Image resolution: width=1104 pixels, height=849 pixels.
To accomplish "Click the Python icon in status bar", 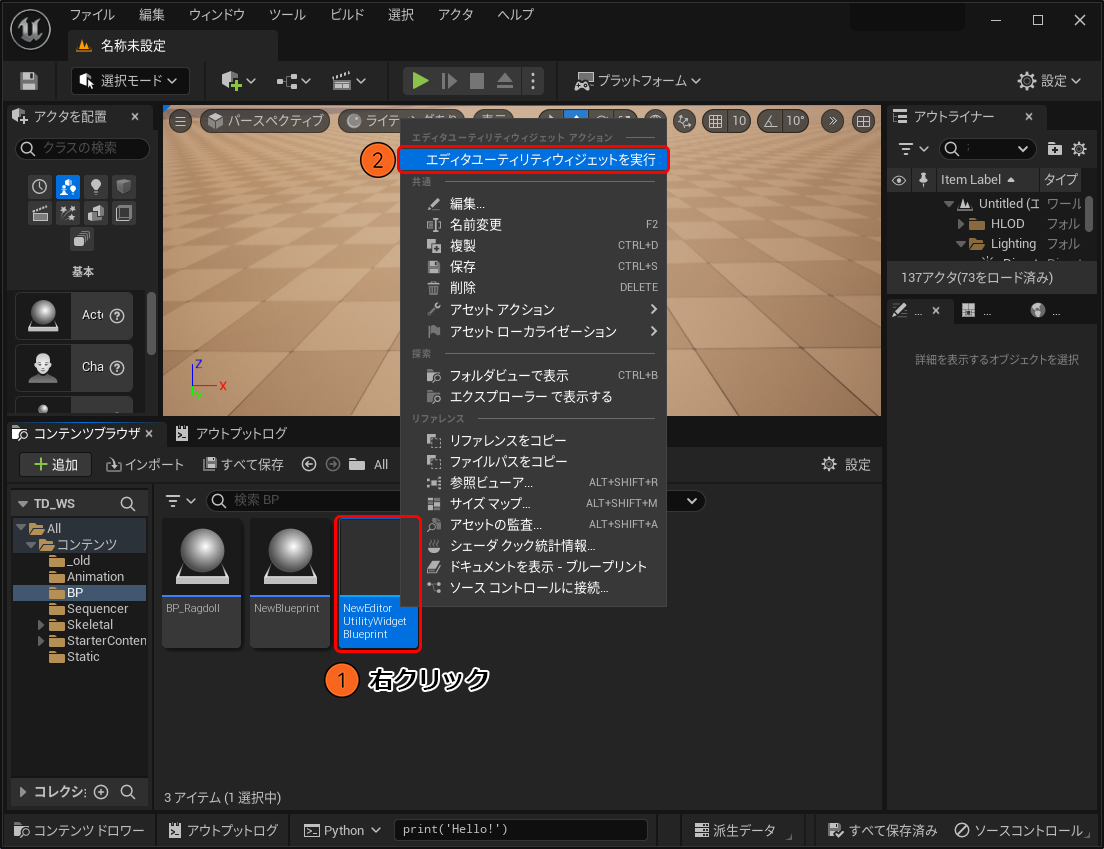I will [x=313, y=830].
